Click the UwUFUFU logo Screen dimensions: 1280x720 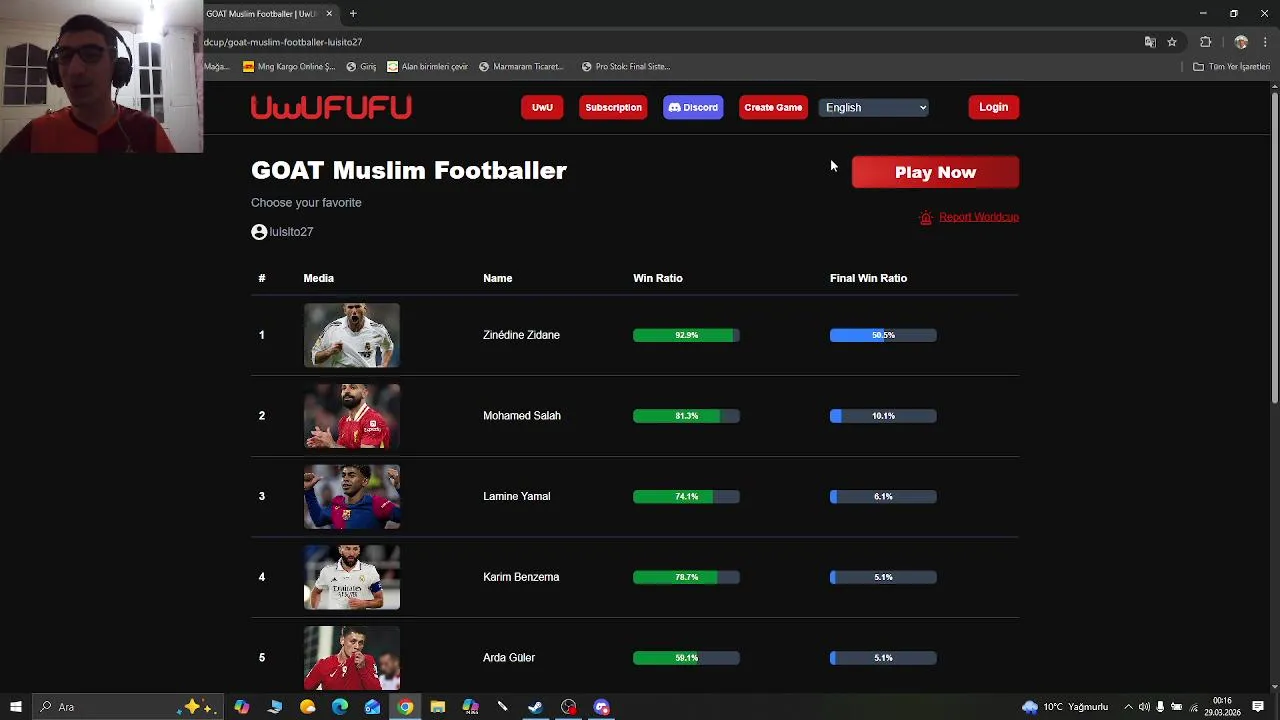click(331, 107)
